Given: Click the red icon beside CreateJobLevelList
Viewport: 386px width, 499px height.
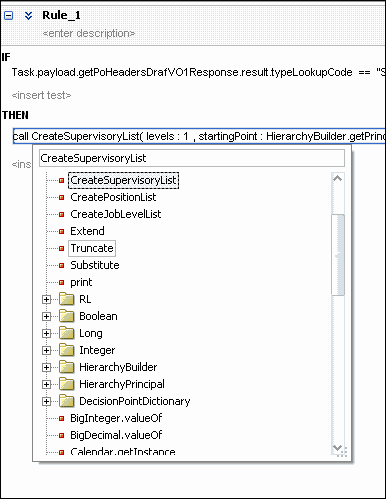Looking at the screenshot, I should [61, 215].
